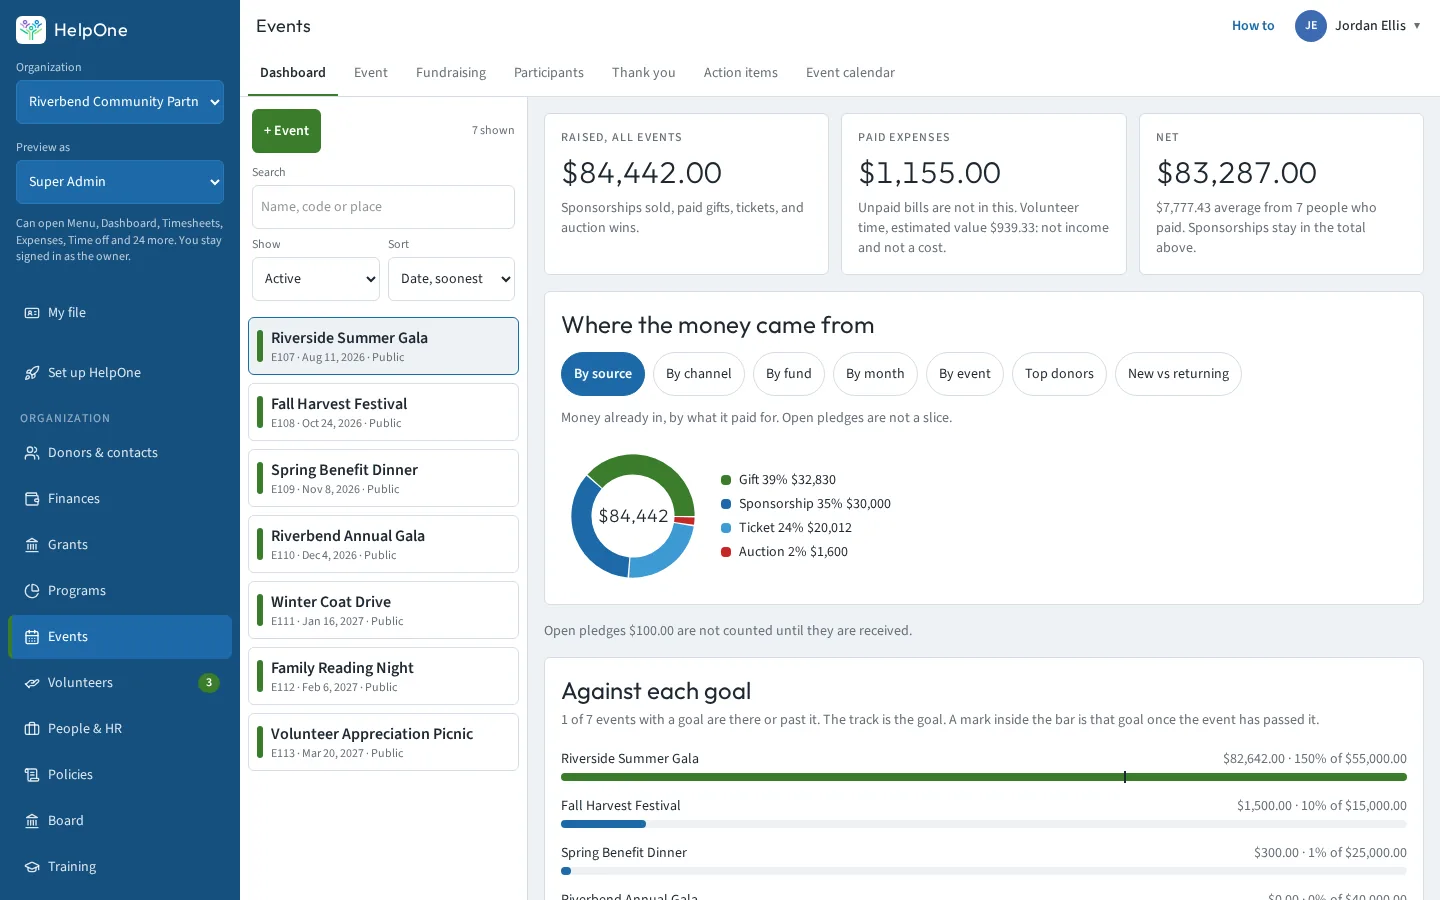
Task: Click the + Event button
Action: [286, 131]
